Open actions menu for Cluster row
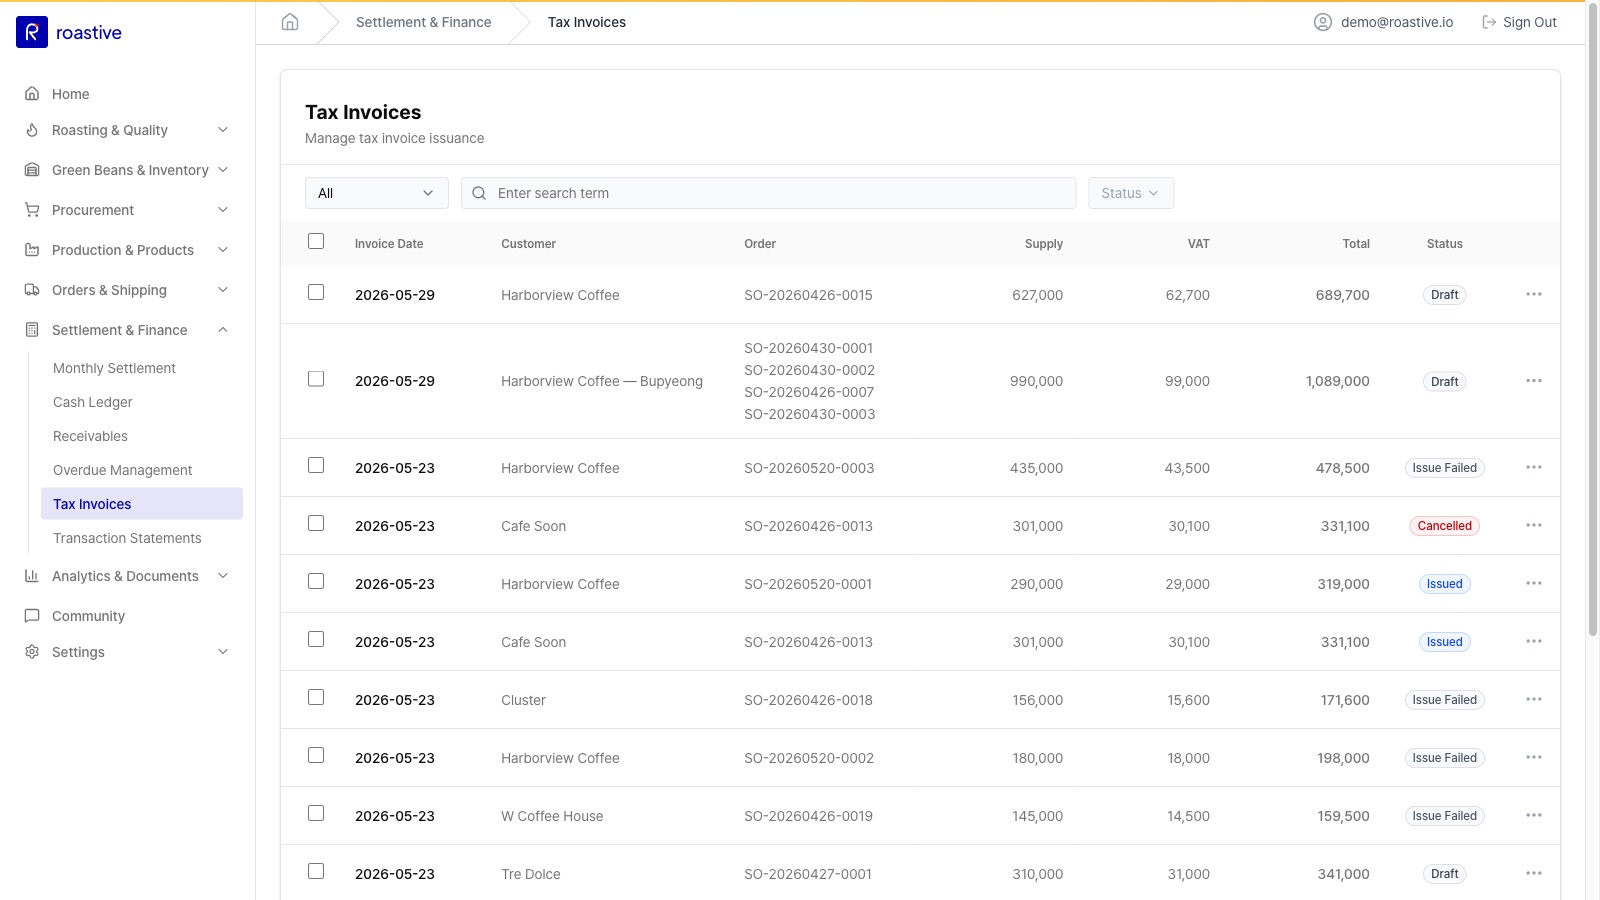This screenshot has height=900, width=1600. click(x=1534, y=699)
